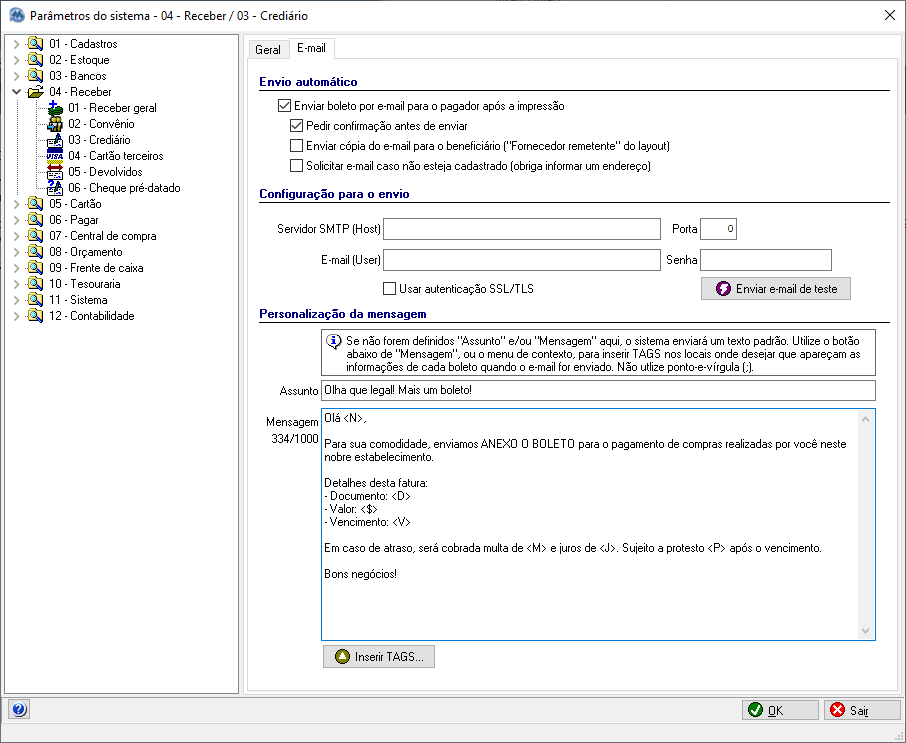The width and height of the screenshot is (906, 743).
Task: Expand the 05 - Cartão tree node
Action: pyautogui.click(x=16, y=204)
